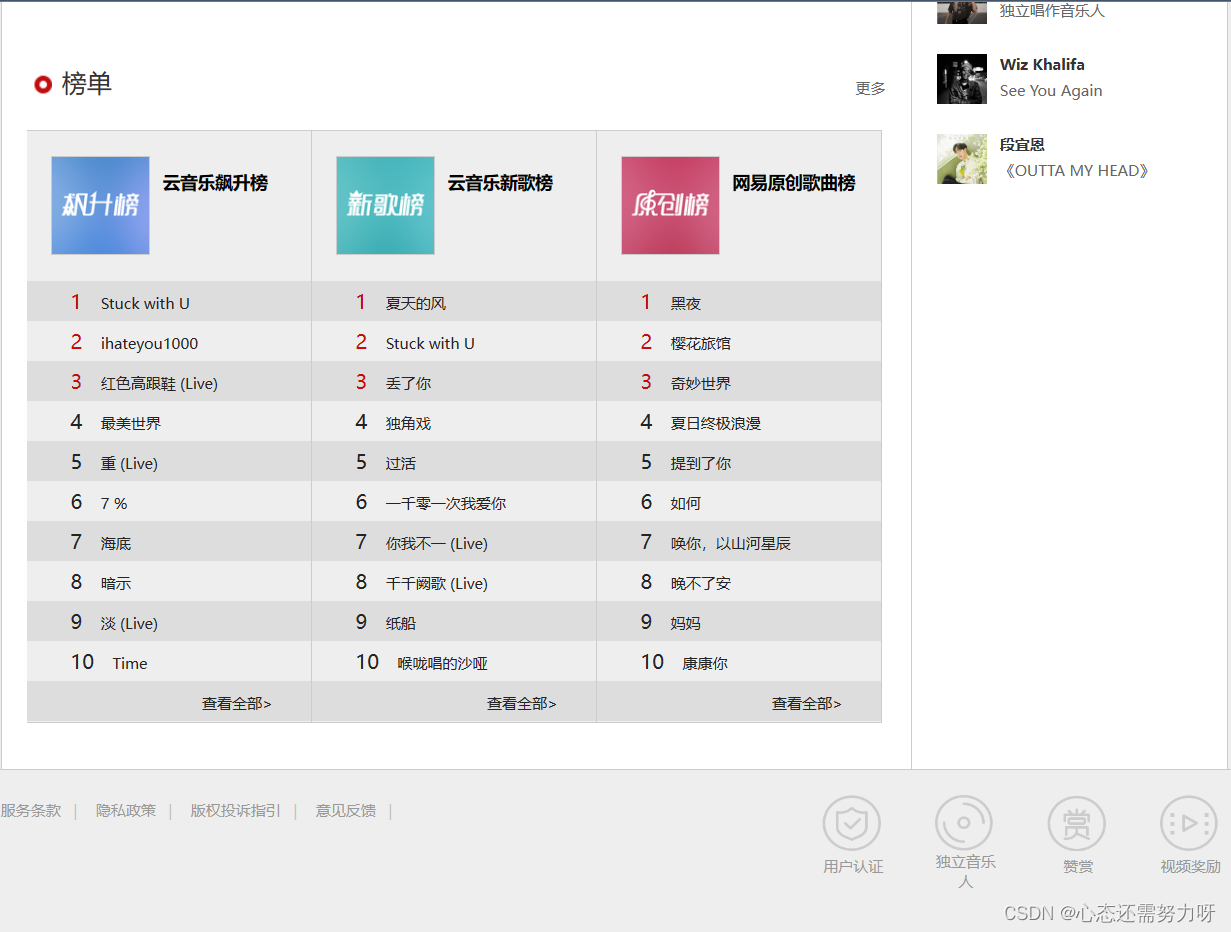Image resolution: width=1231 pixels, height=932 pixels.
Task: Select song ihateyou1000
Action: tap(149, 344)
